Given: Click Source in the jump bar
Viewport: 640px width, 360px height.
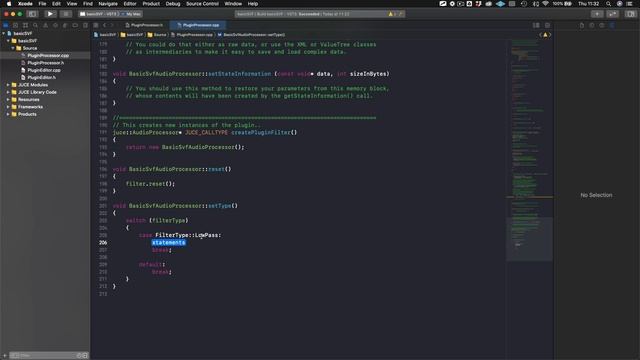Looking at the screenshot, I should [157, 35].
